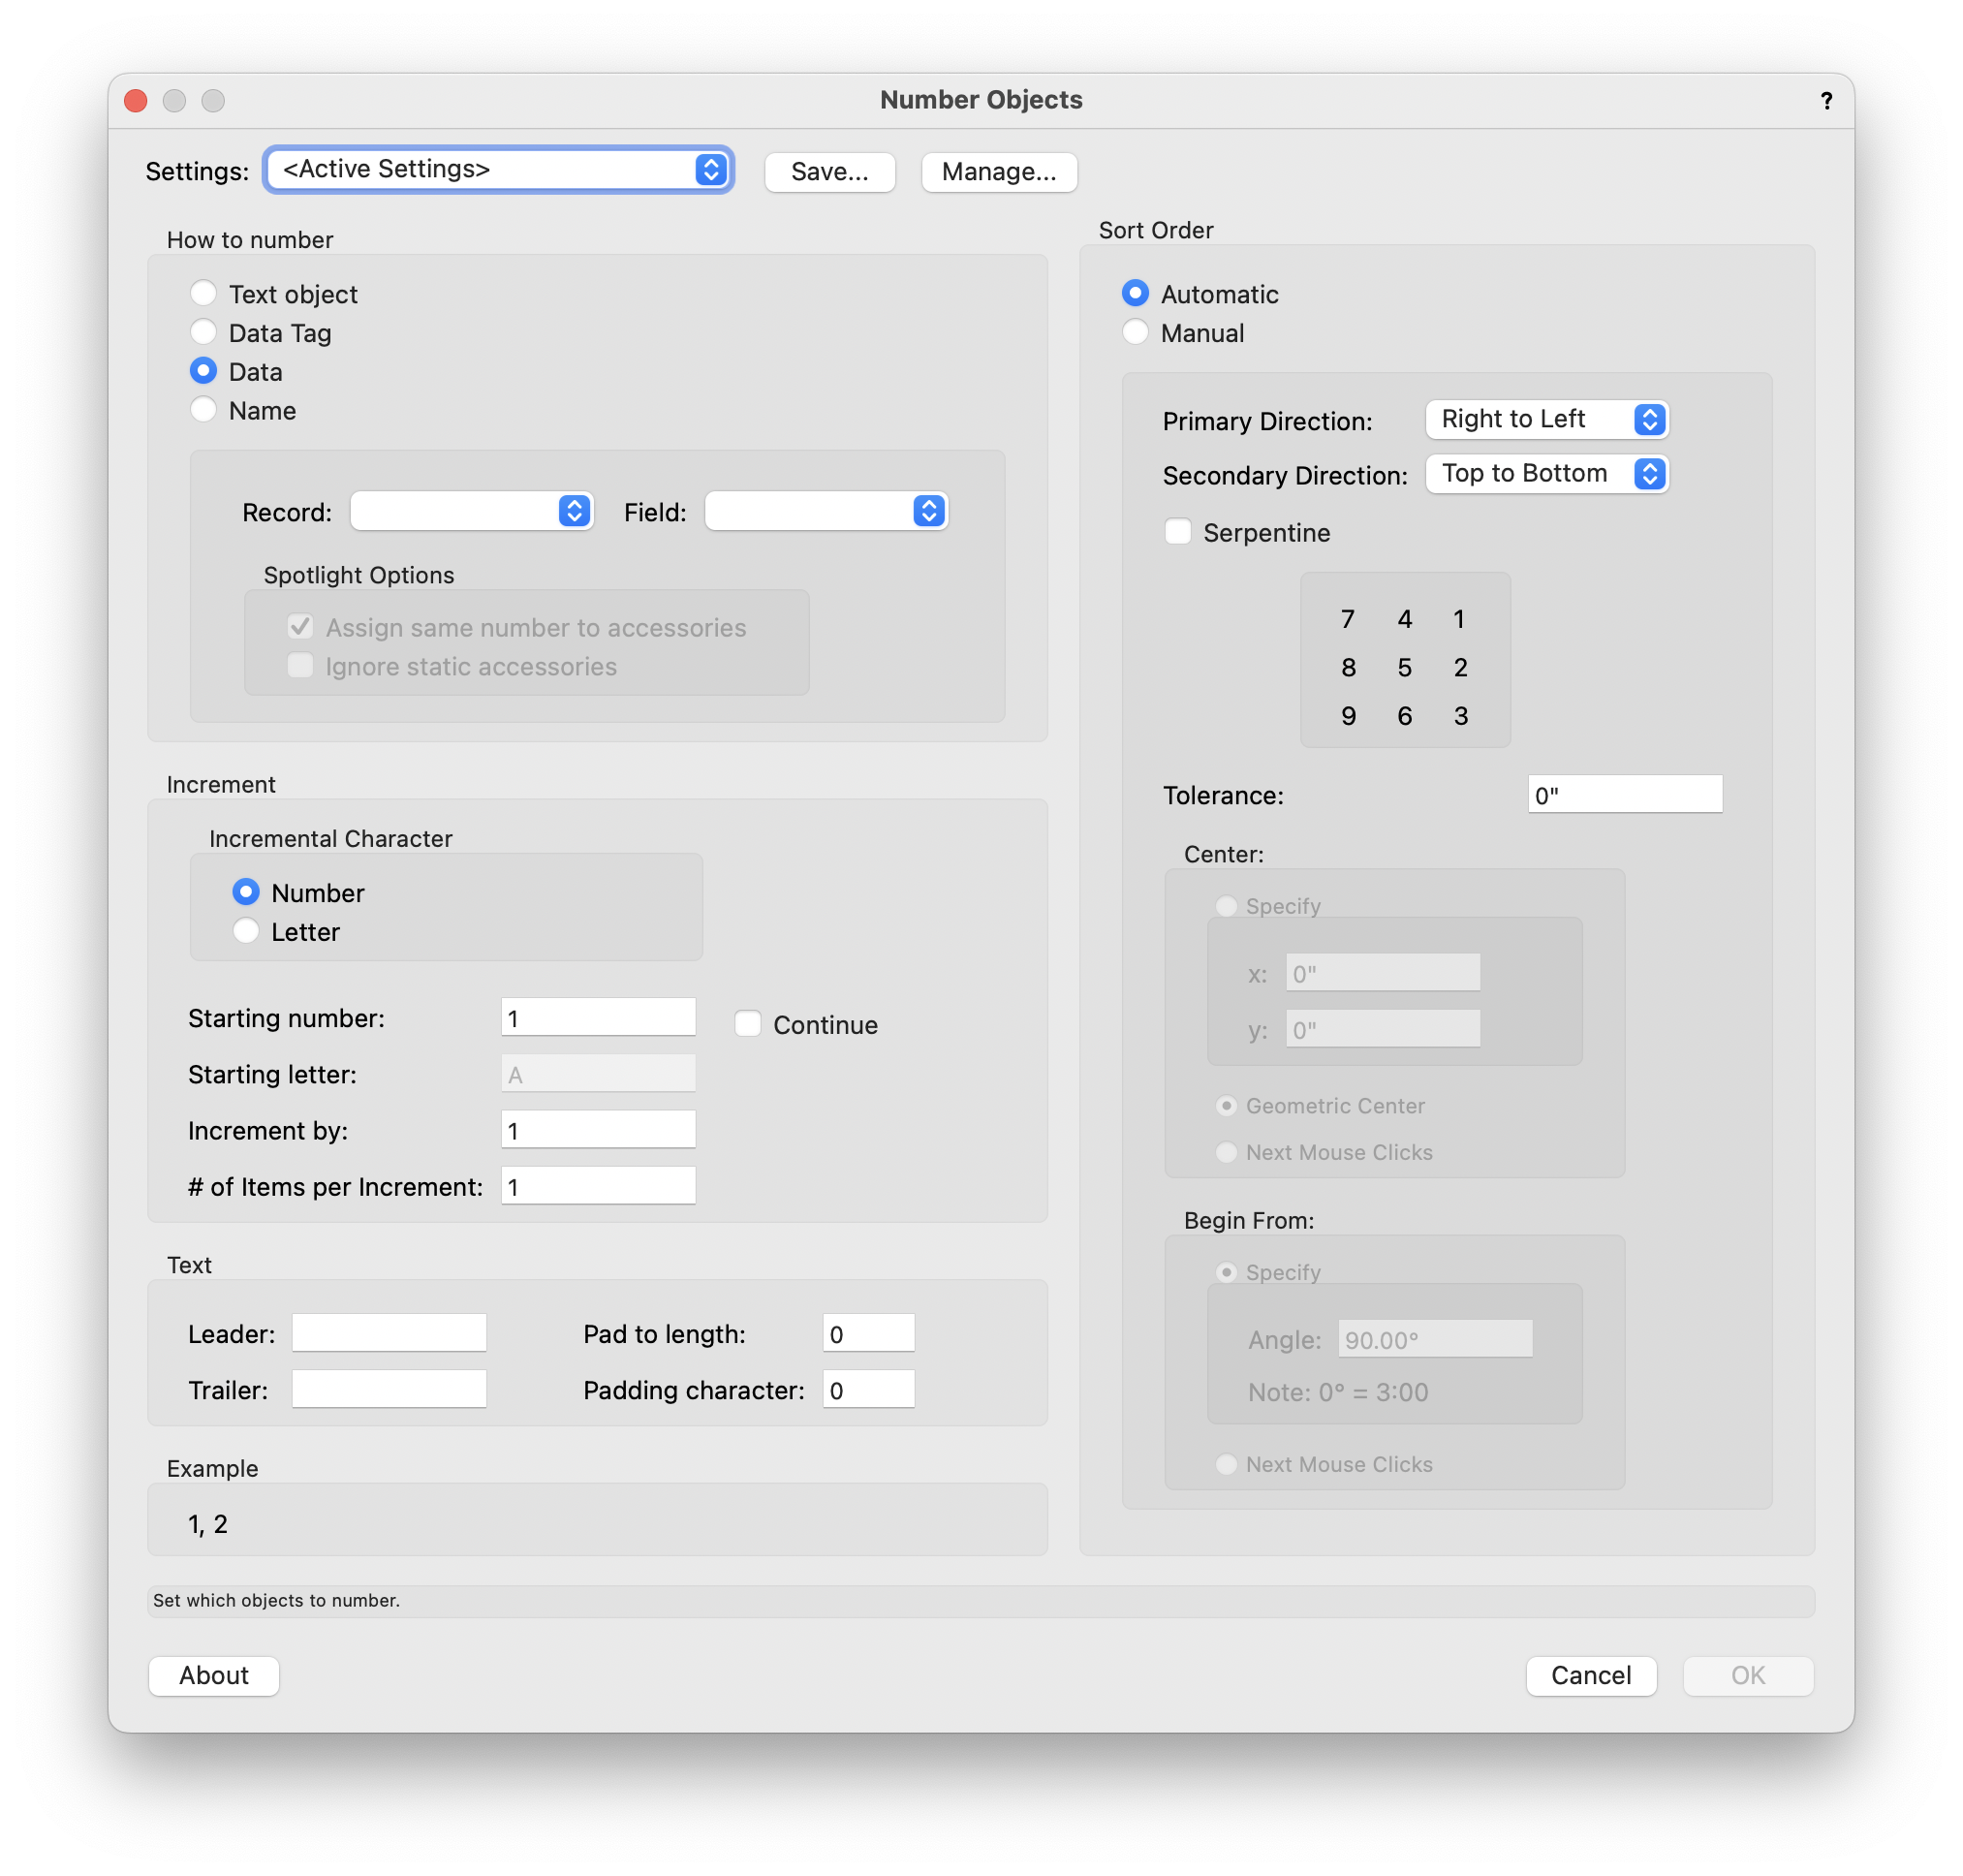Click the Starting number input field
Screen dimensions: 1963x1876
click(x=597, y=1018)
